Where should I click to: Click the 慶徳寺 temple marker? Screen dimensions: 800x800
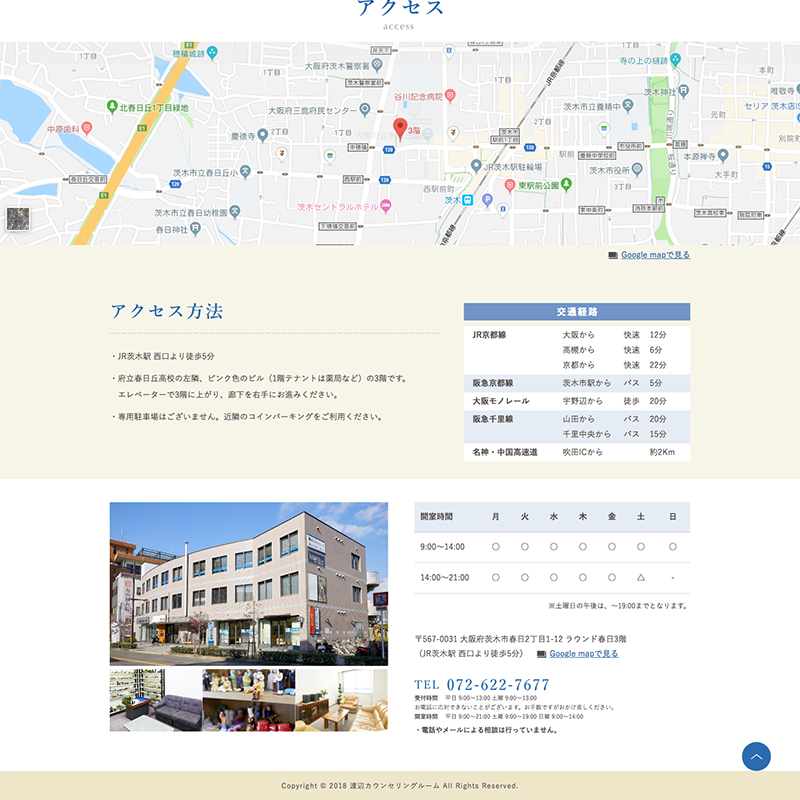(x=262, y=135)
